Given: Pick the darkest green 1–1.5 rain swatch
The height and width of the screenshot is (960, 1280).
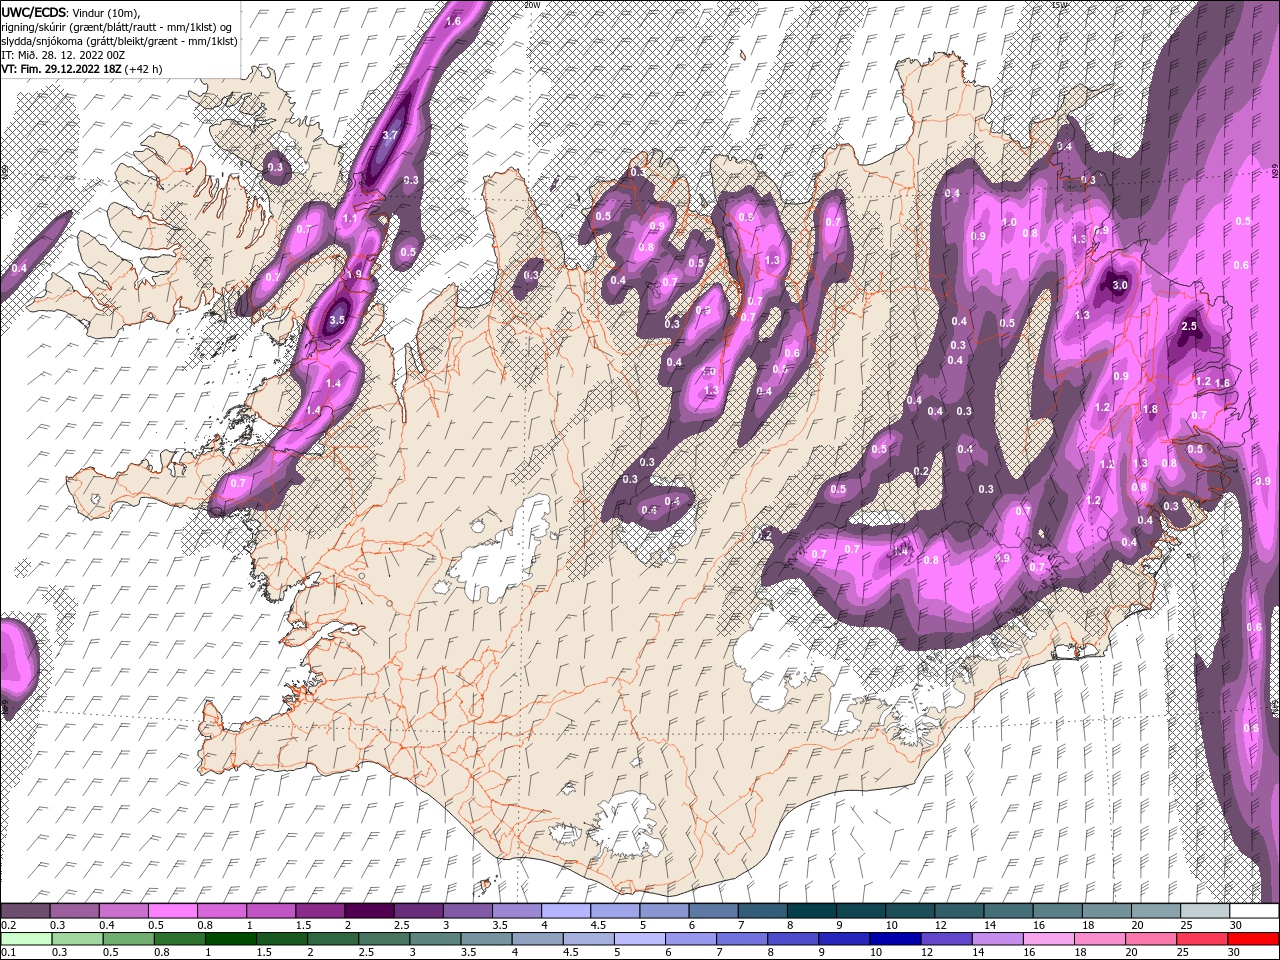Looking at the screenshot, I should tap(231, 939).
